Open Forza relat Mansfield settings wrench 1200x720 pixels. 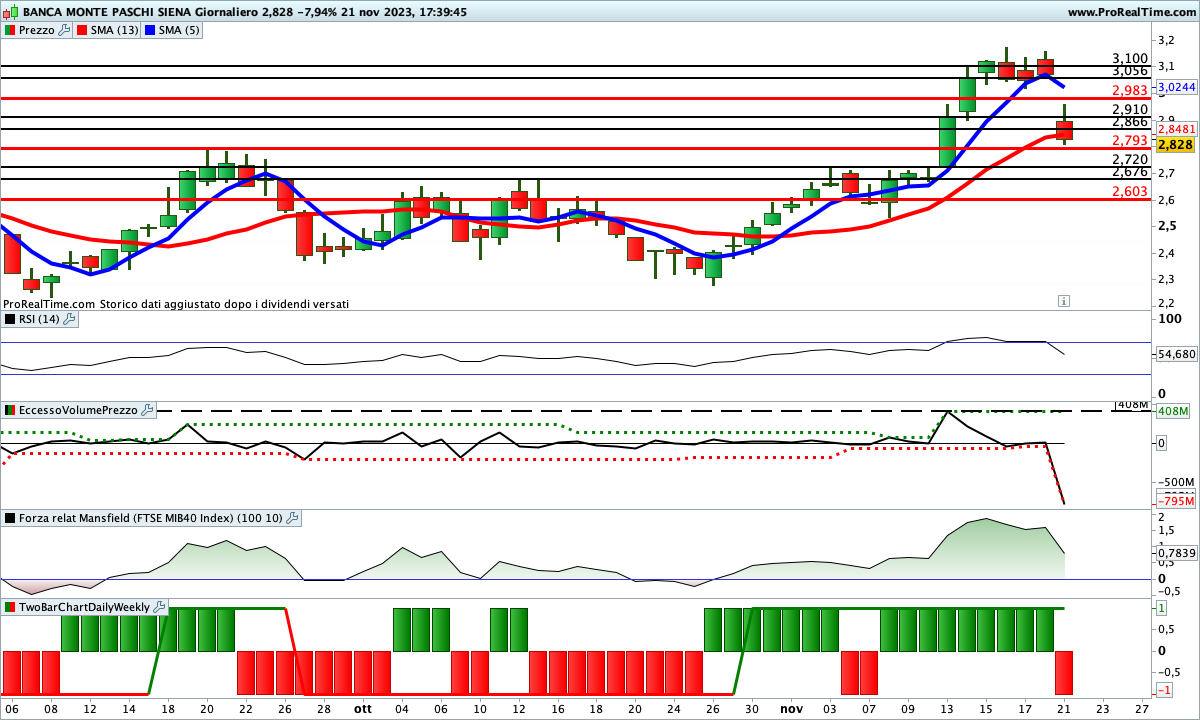293,518
